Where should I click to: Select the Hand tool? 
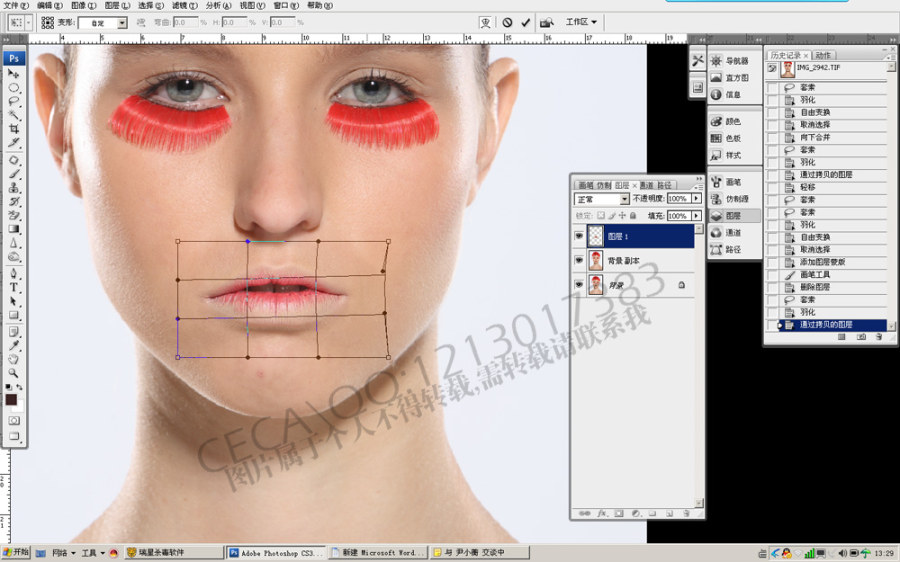pyautogui.click(x=14, y=360)
